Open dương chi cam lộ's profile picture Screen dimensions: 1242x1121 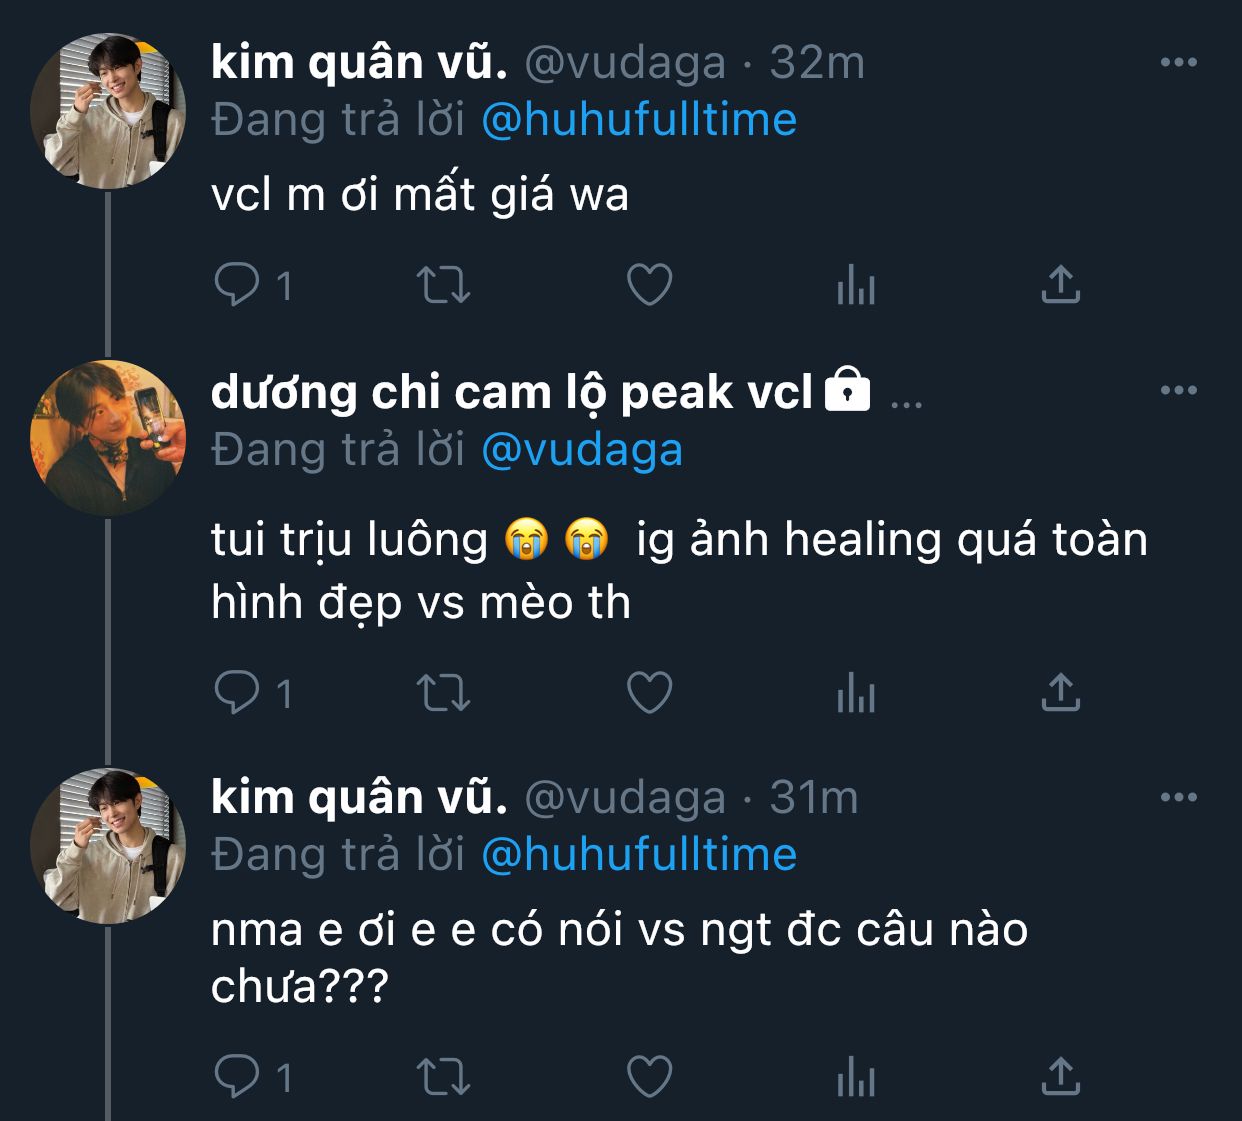[x=108, y=437]
